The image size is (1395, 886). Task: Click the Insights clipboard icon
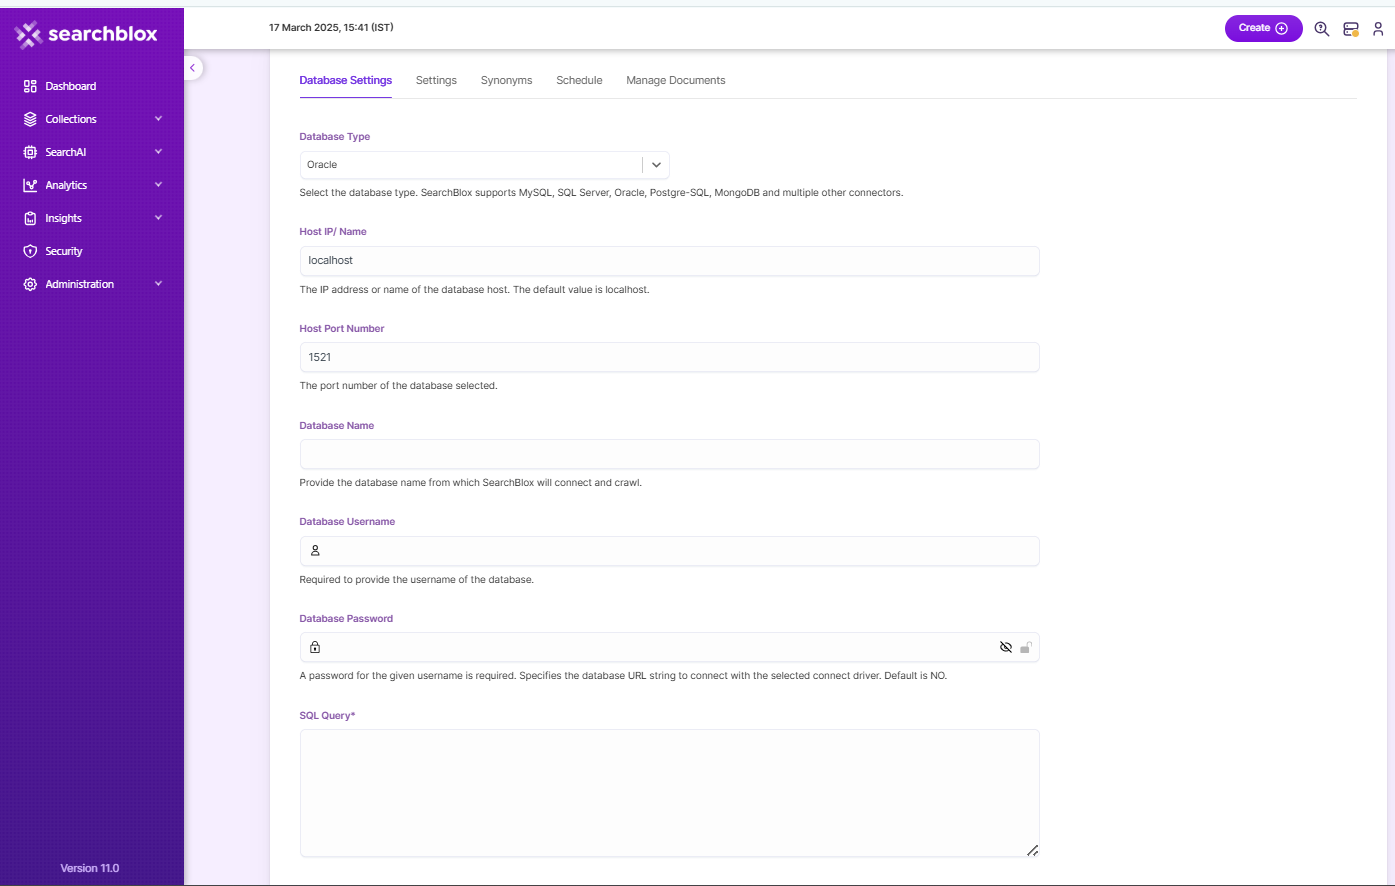pos(30,218)
